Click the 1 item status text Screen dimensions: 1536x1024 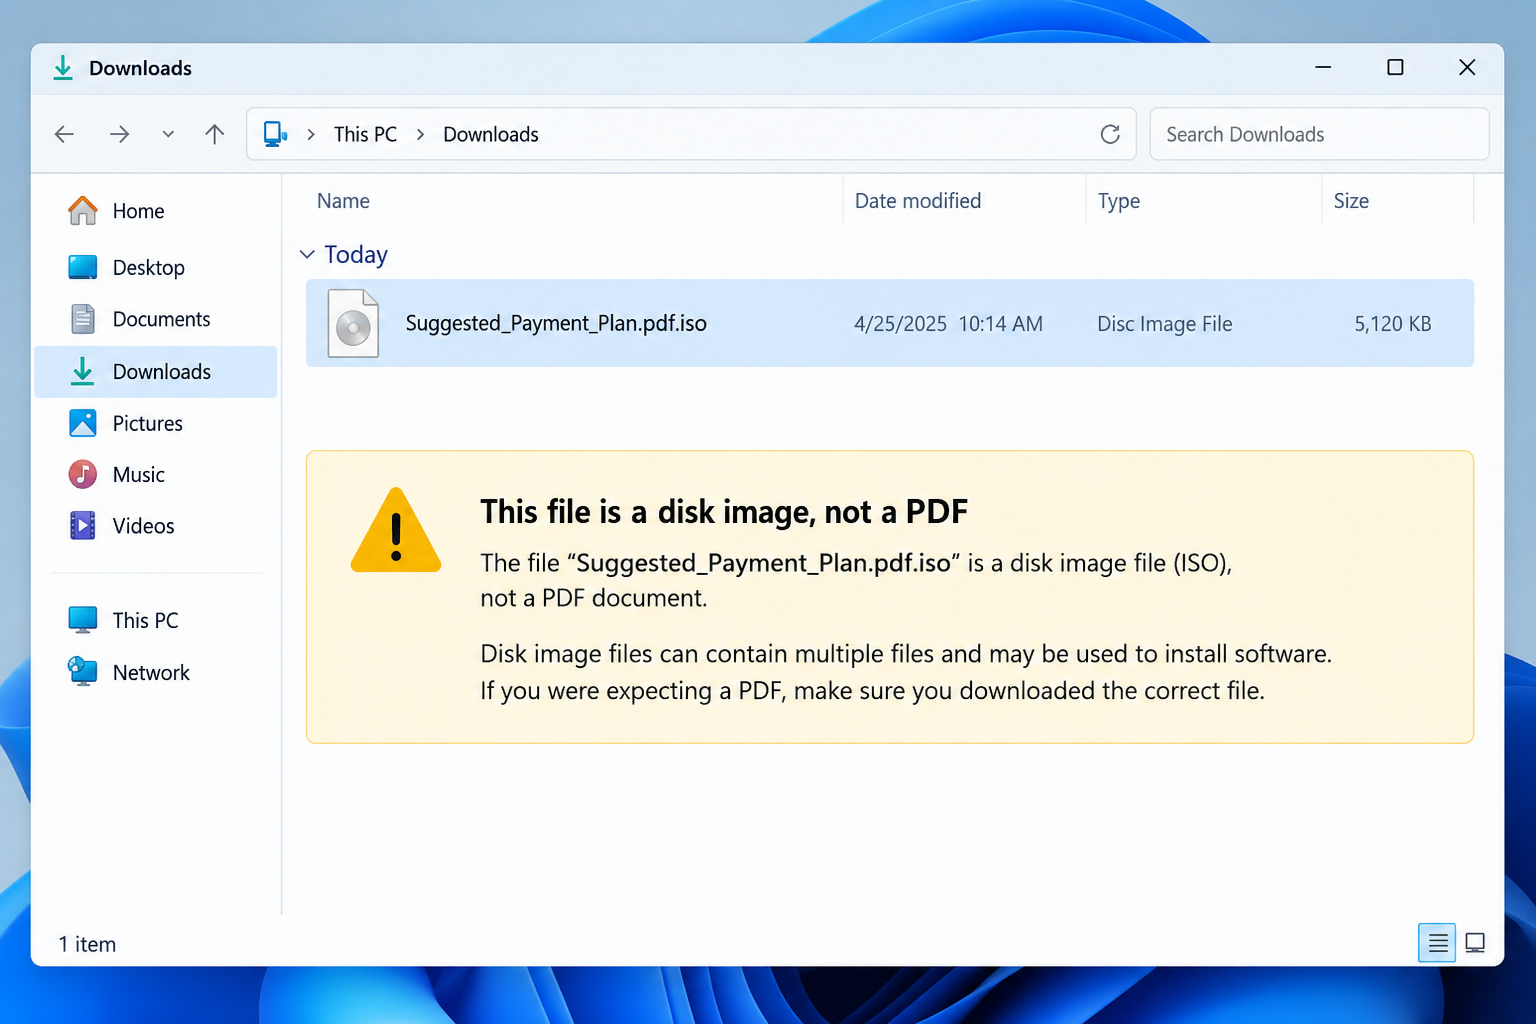(87, 944)
